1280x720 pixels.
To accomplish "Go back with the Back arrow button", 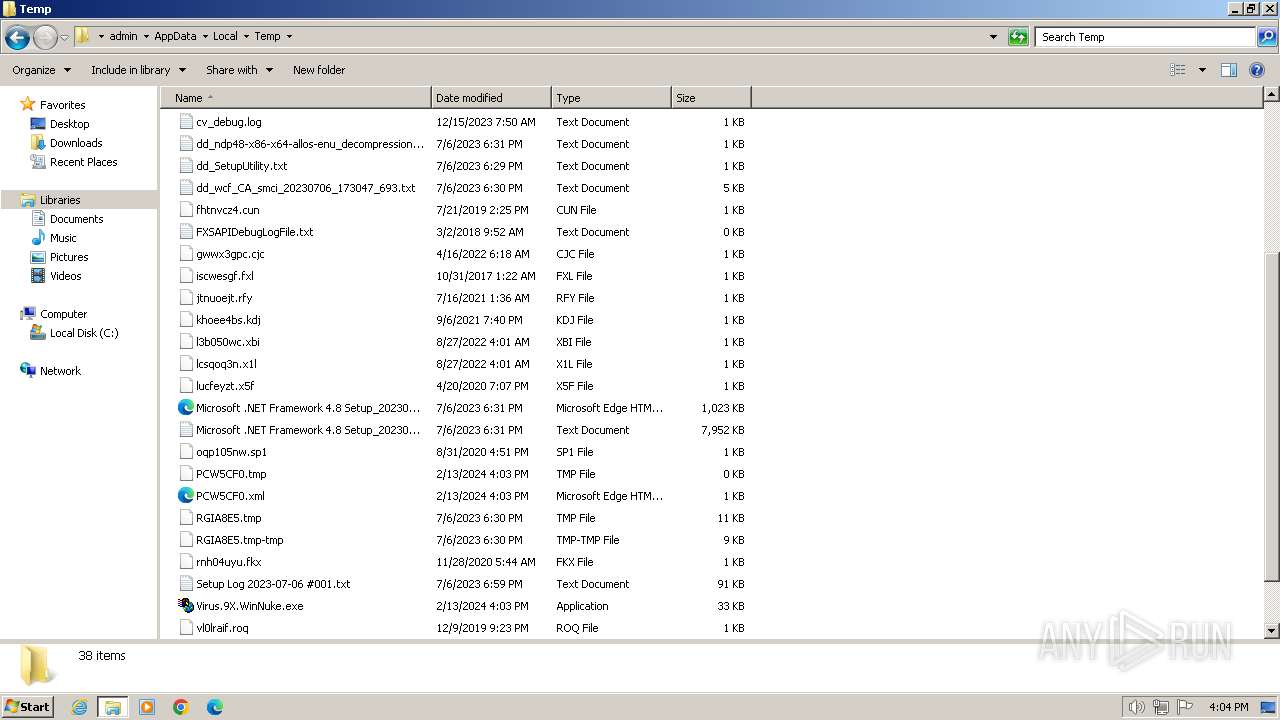I will pos(17,37).
